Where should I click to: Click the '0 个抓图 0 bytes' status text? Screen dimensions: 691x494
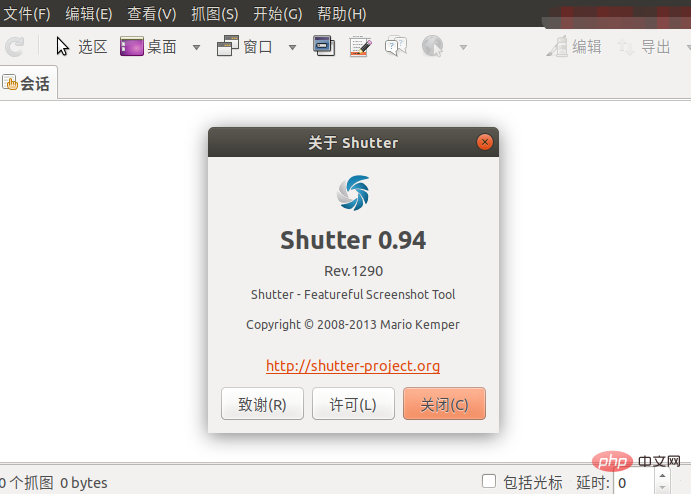53,483
